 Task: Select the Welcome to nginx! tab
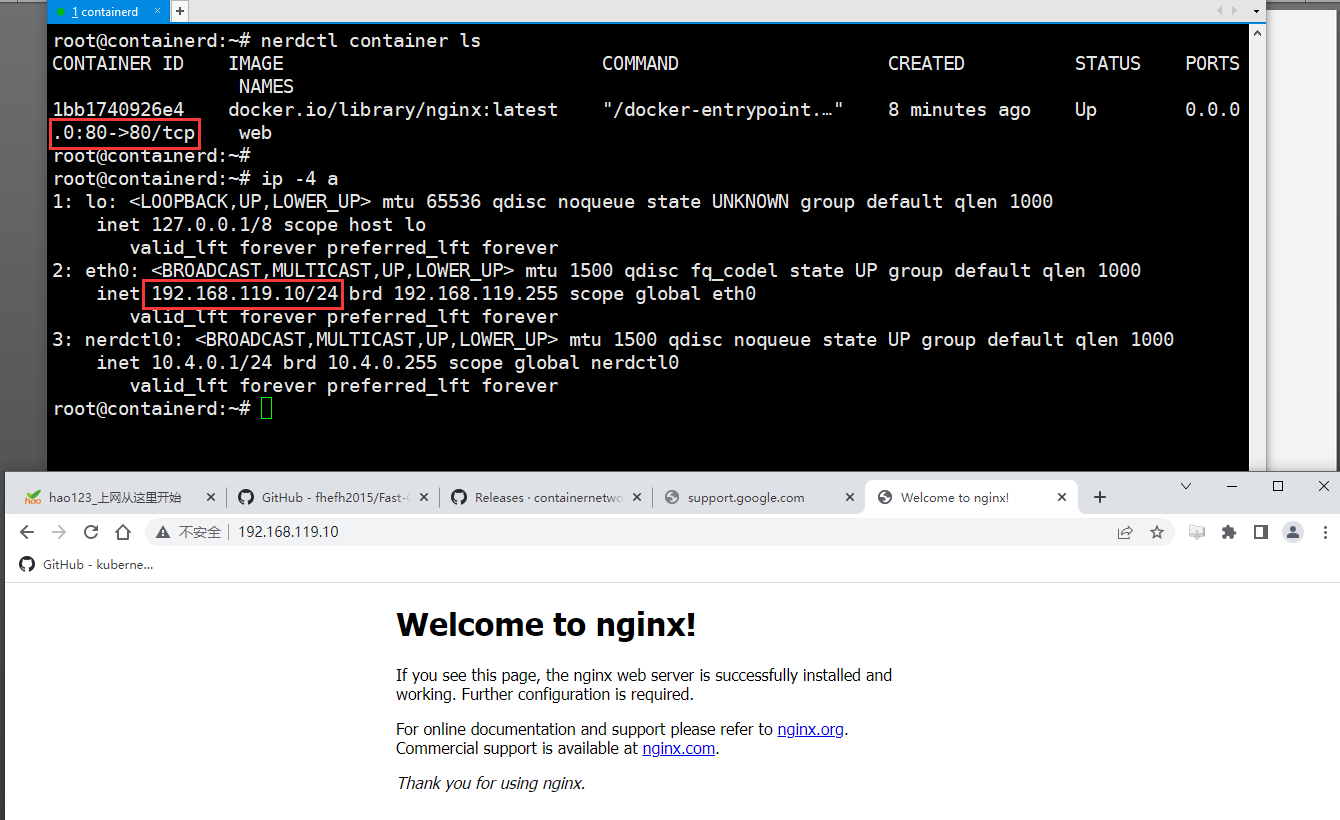pos(973,497)
